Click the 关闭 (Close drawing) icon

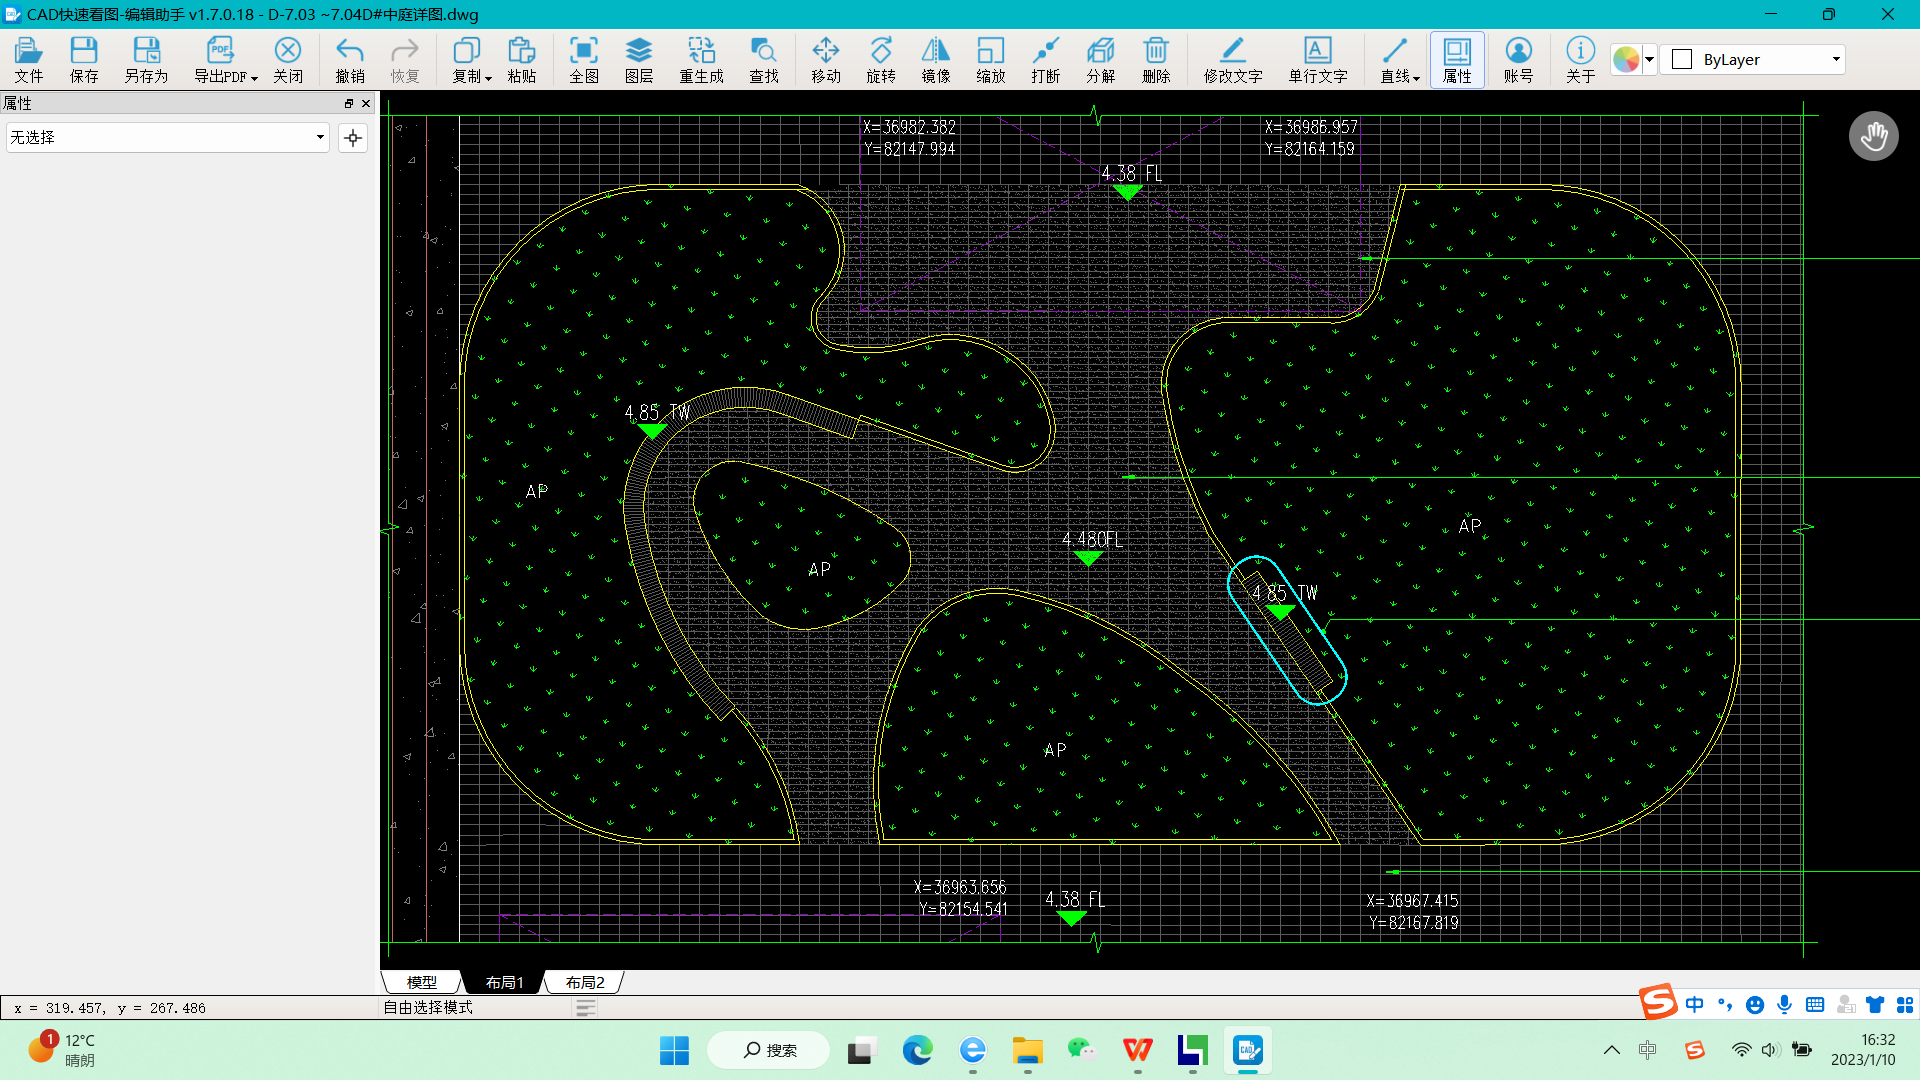tap(288, 59)
